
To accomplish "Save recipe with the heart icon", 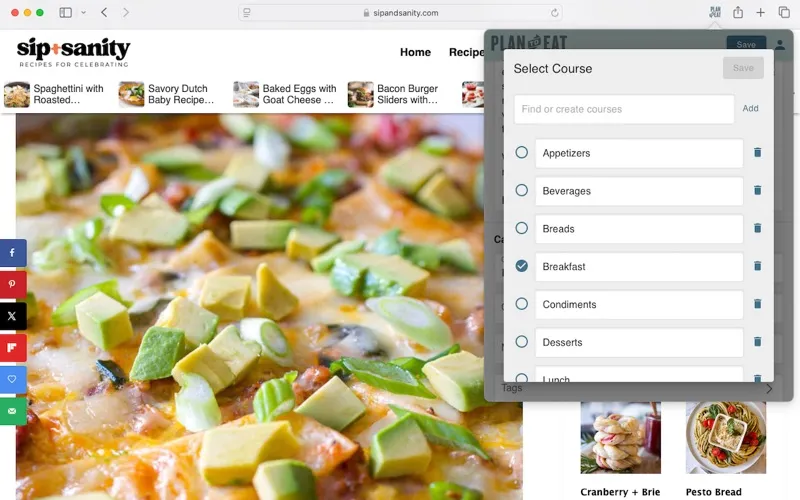I will pos(12,379).
